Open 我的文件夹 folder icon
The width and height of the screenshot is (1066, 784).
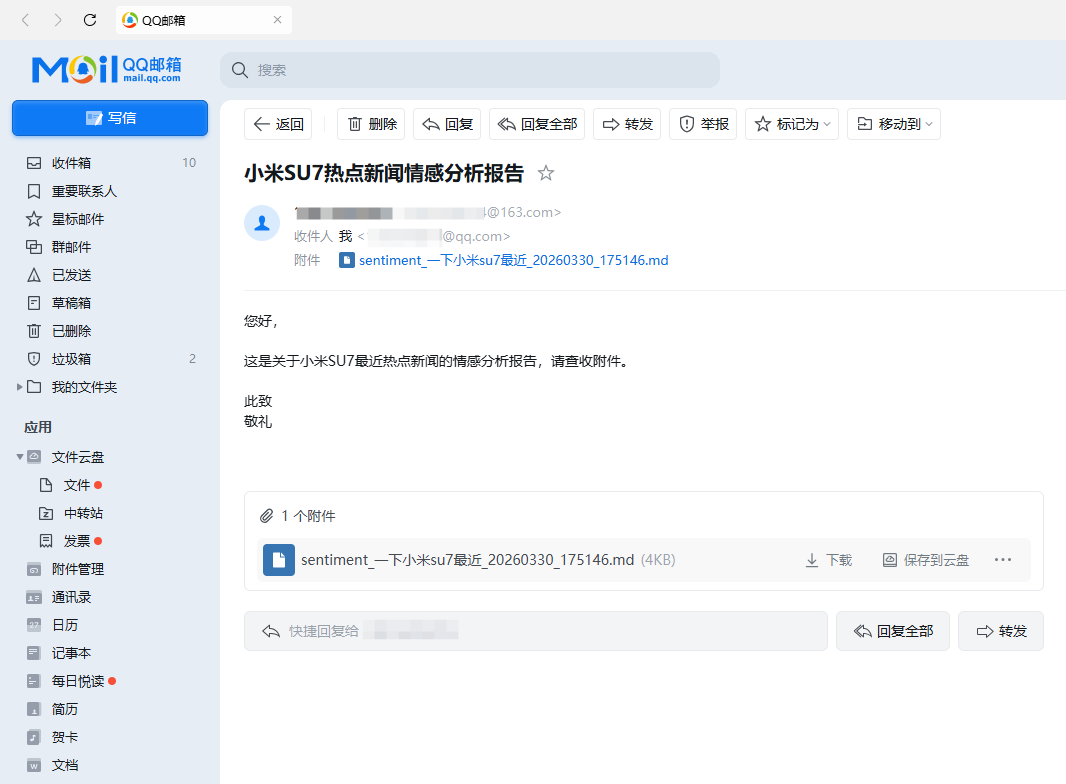[34, 387]
